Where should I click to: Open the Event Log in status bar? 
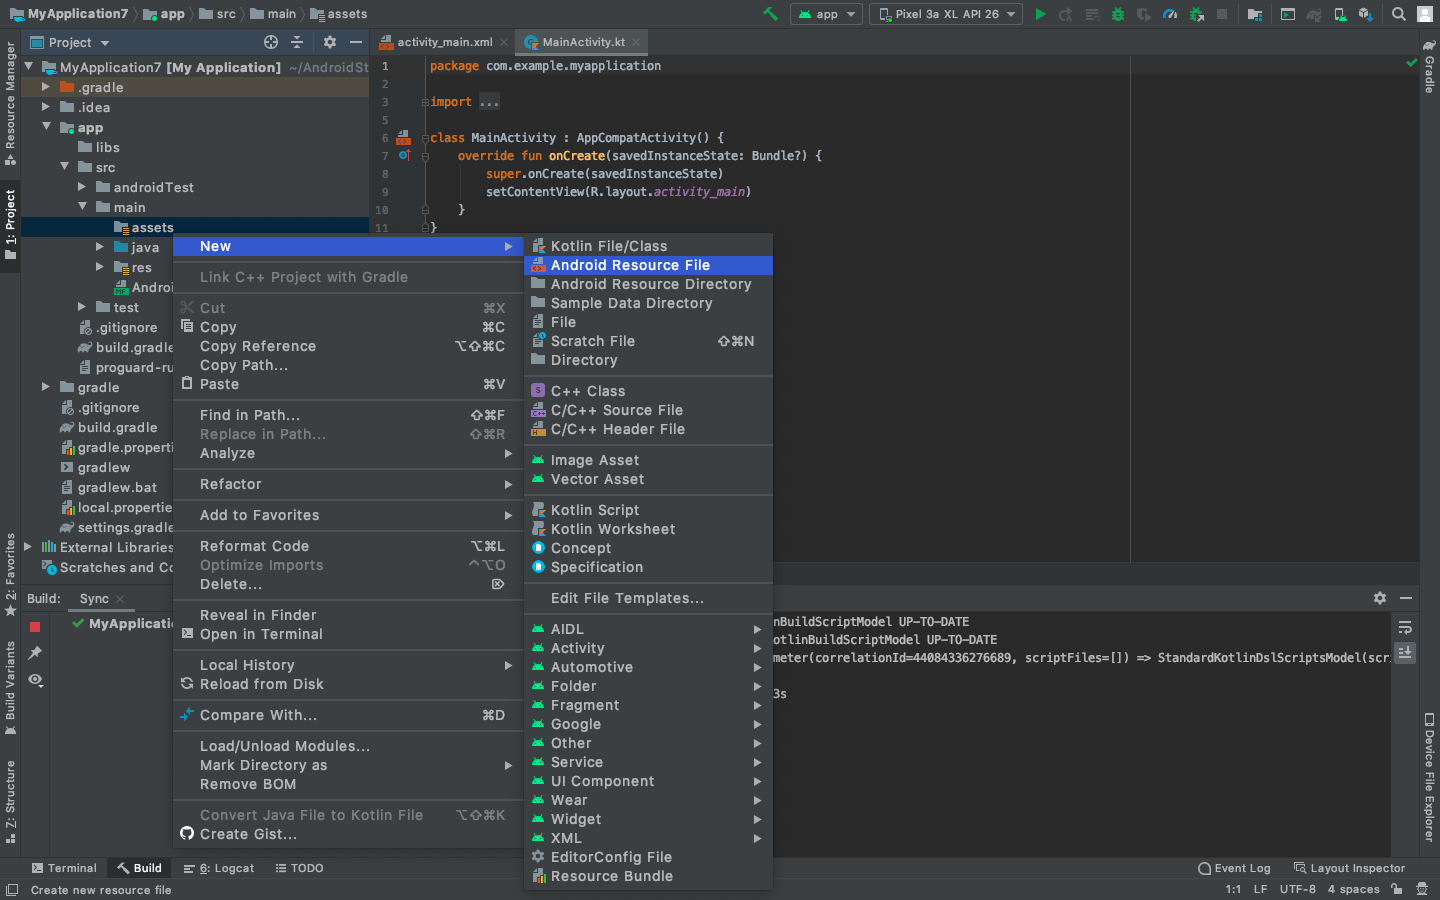1234,868
